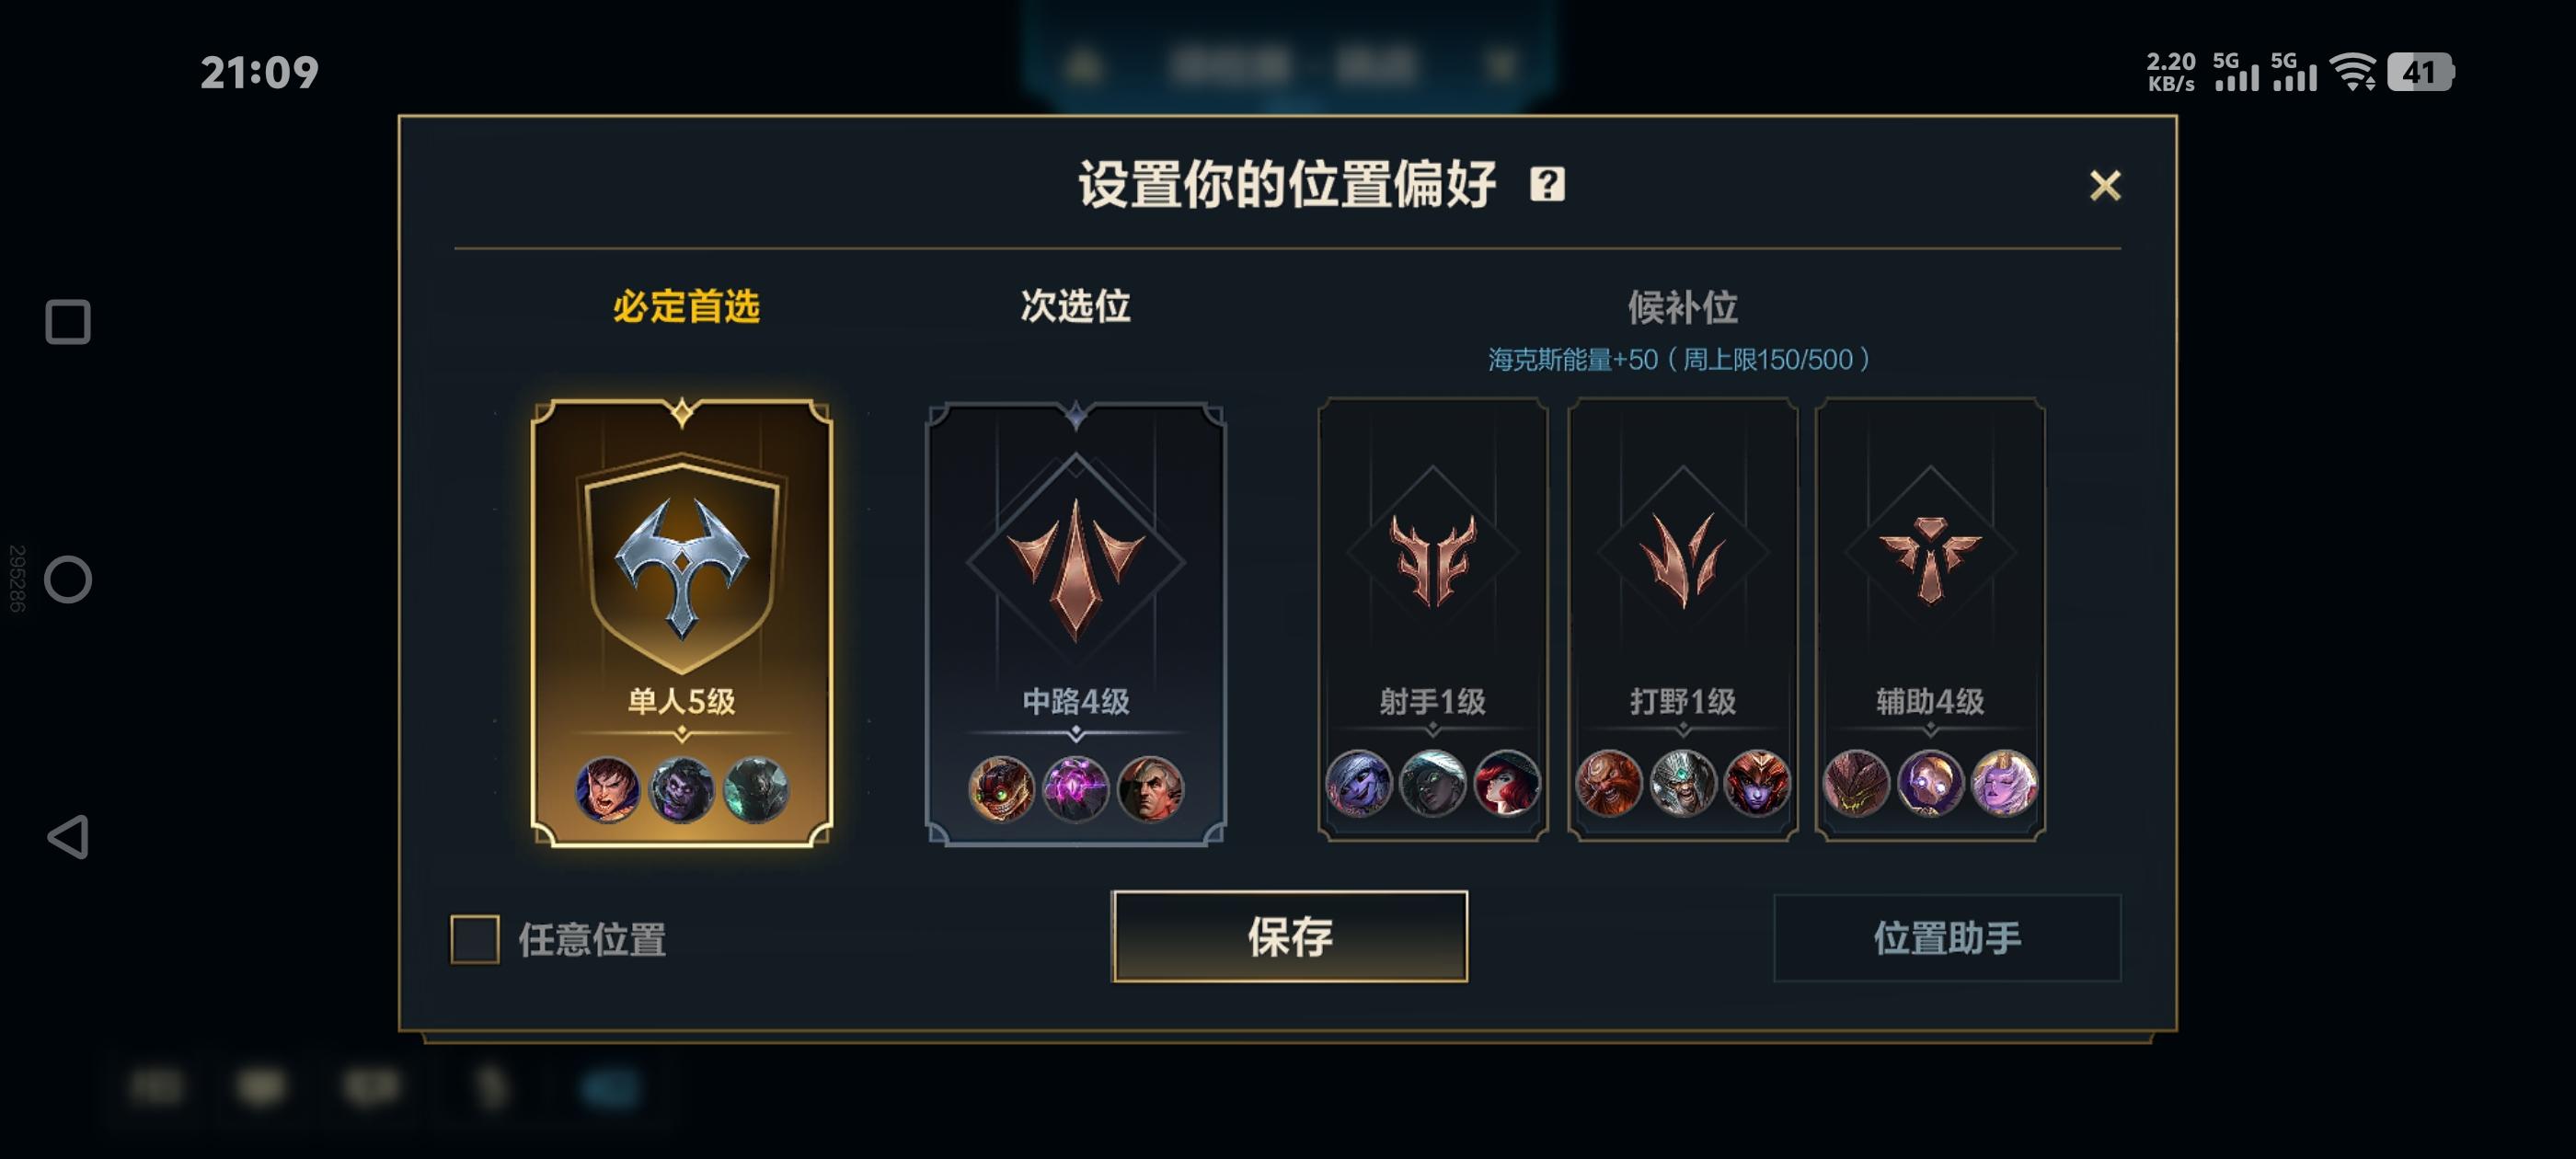The image size is (2576, 1159).
Task: Tap the first champion portrait under 打野1级
Action: 1608,783
